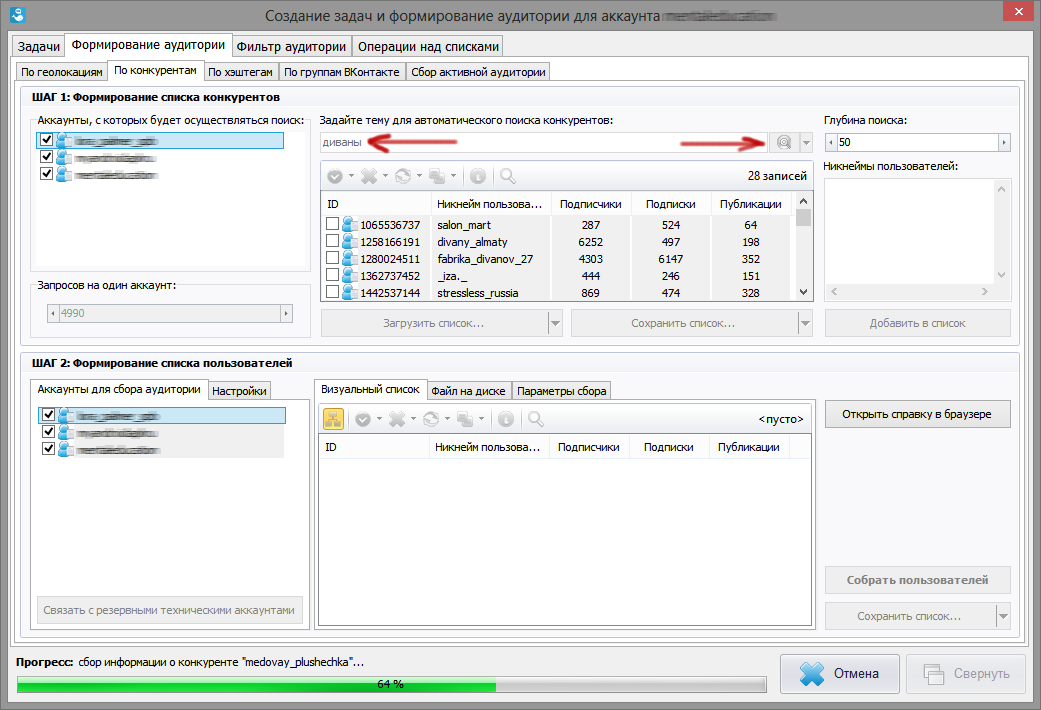
Task: Click the info icon in visual list toolbar
Action: pyautogui.click(x=506, y=419)
